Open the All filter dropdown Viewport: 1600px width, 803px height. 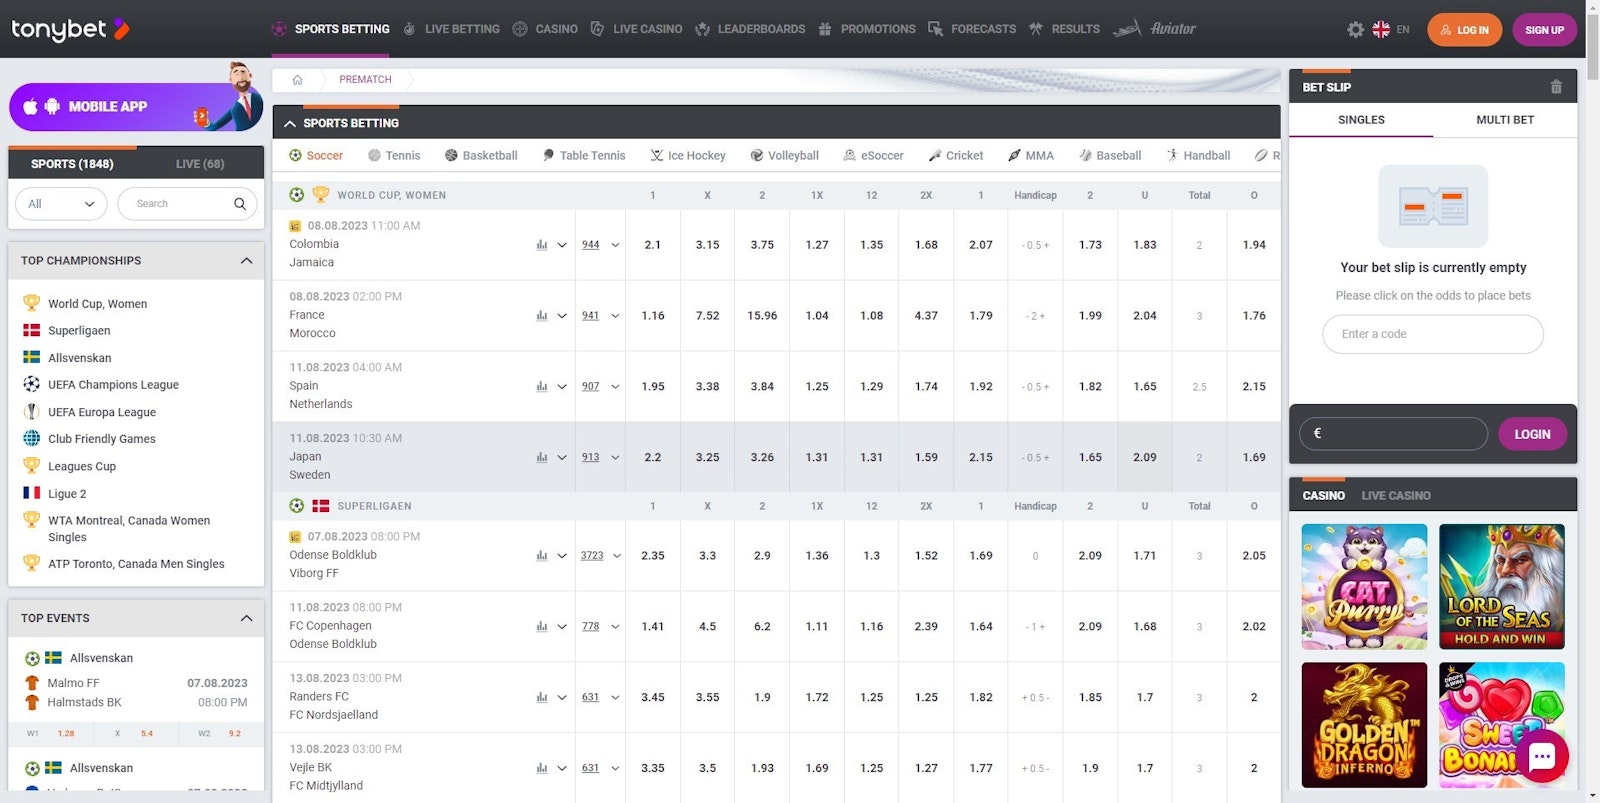point(61,204)
